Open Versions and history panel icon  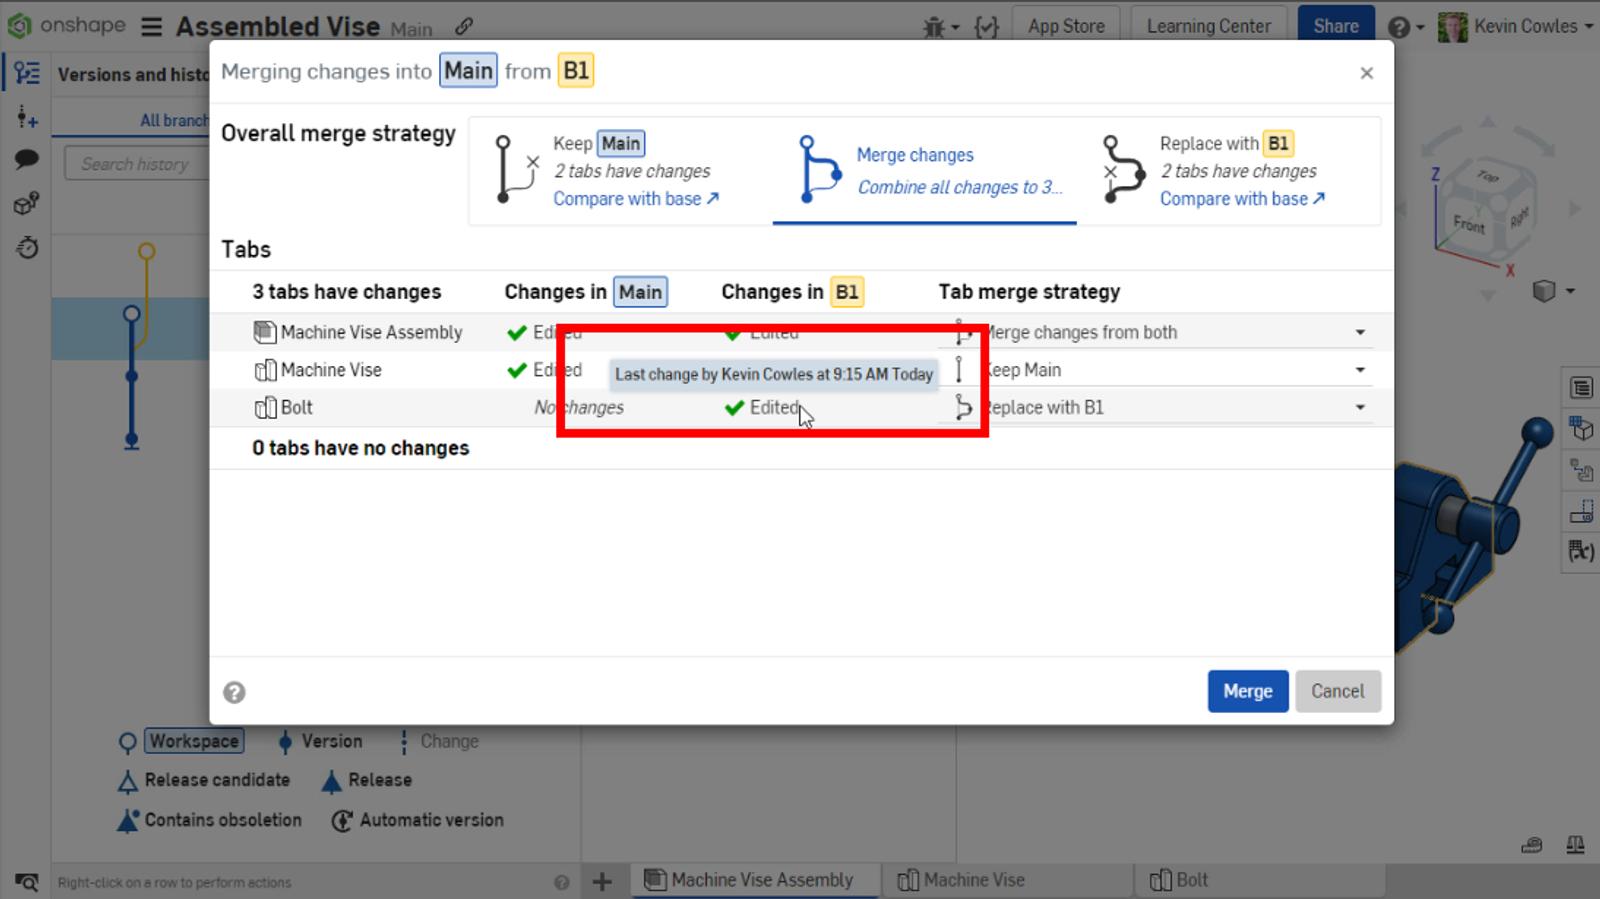pyautogui.click(x=27, y=73)
